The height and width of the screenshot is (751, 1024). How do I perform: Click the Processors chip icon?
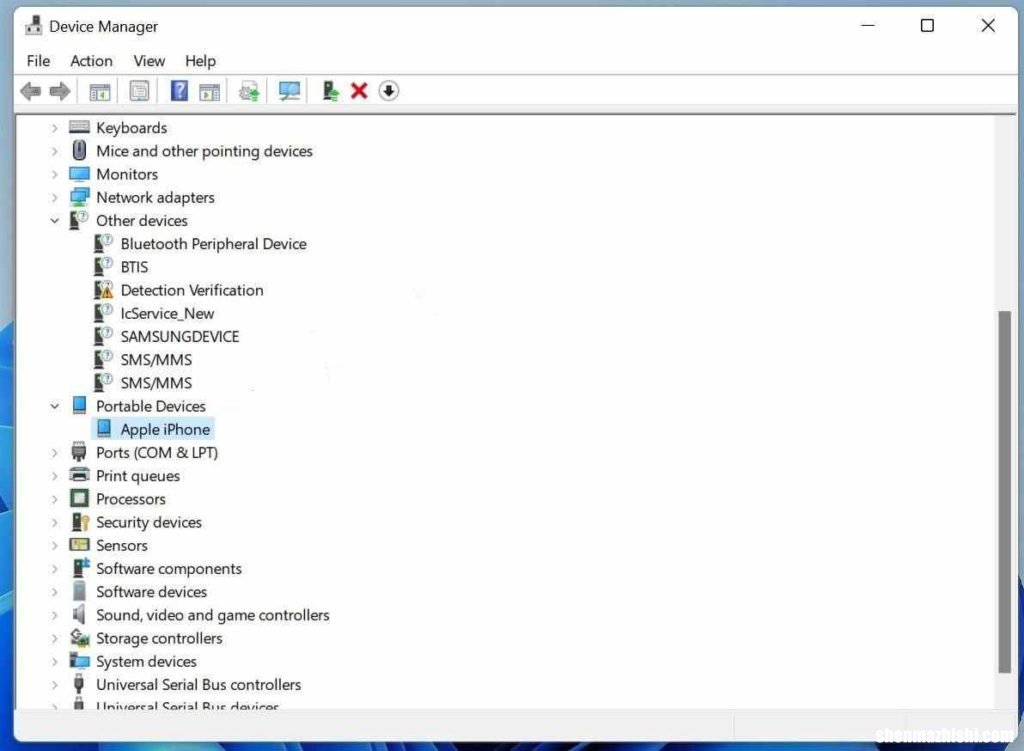(x=79, y=498)
